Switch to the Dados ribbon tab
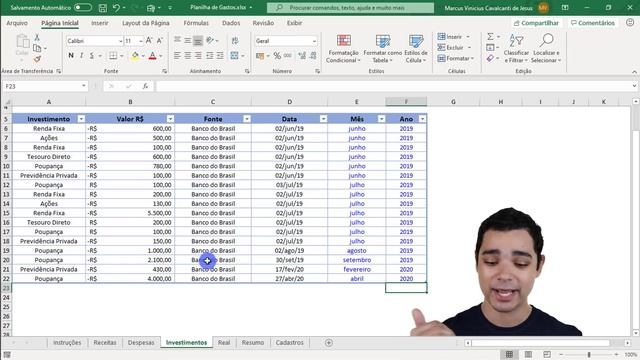The height and width of the screenshot is (360, 640). (231, 23)
